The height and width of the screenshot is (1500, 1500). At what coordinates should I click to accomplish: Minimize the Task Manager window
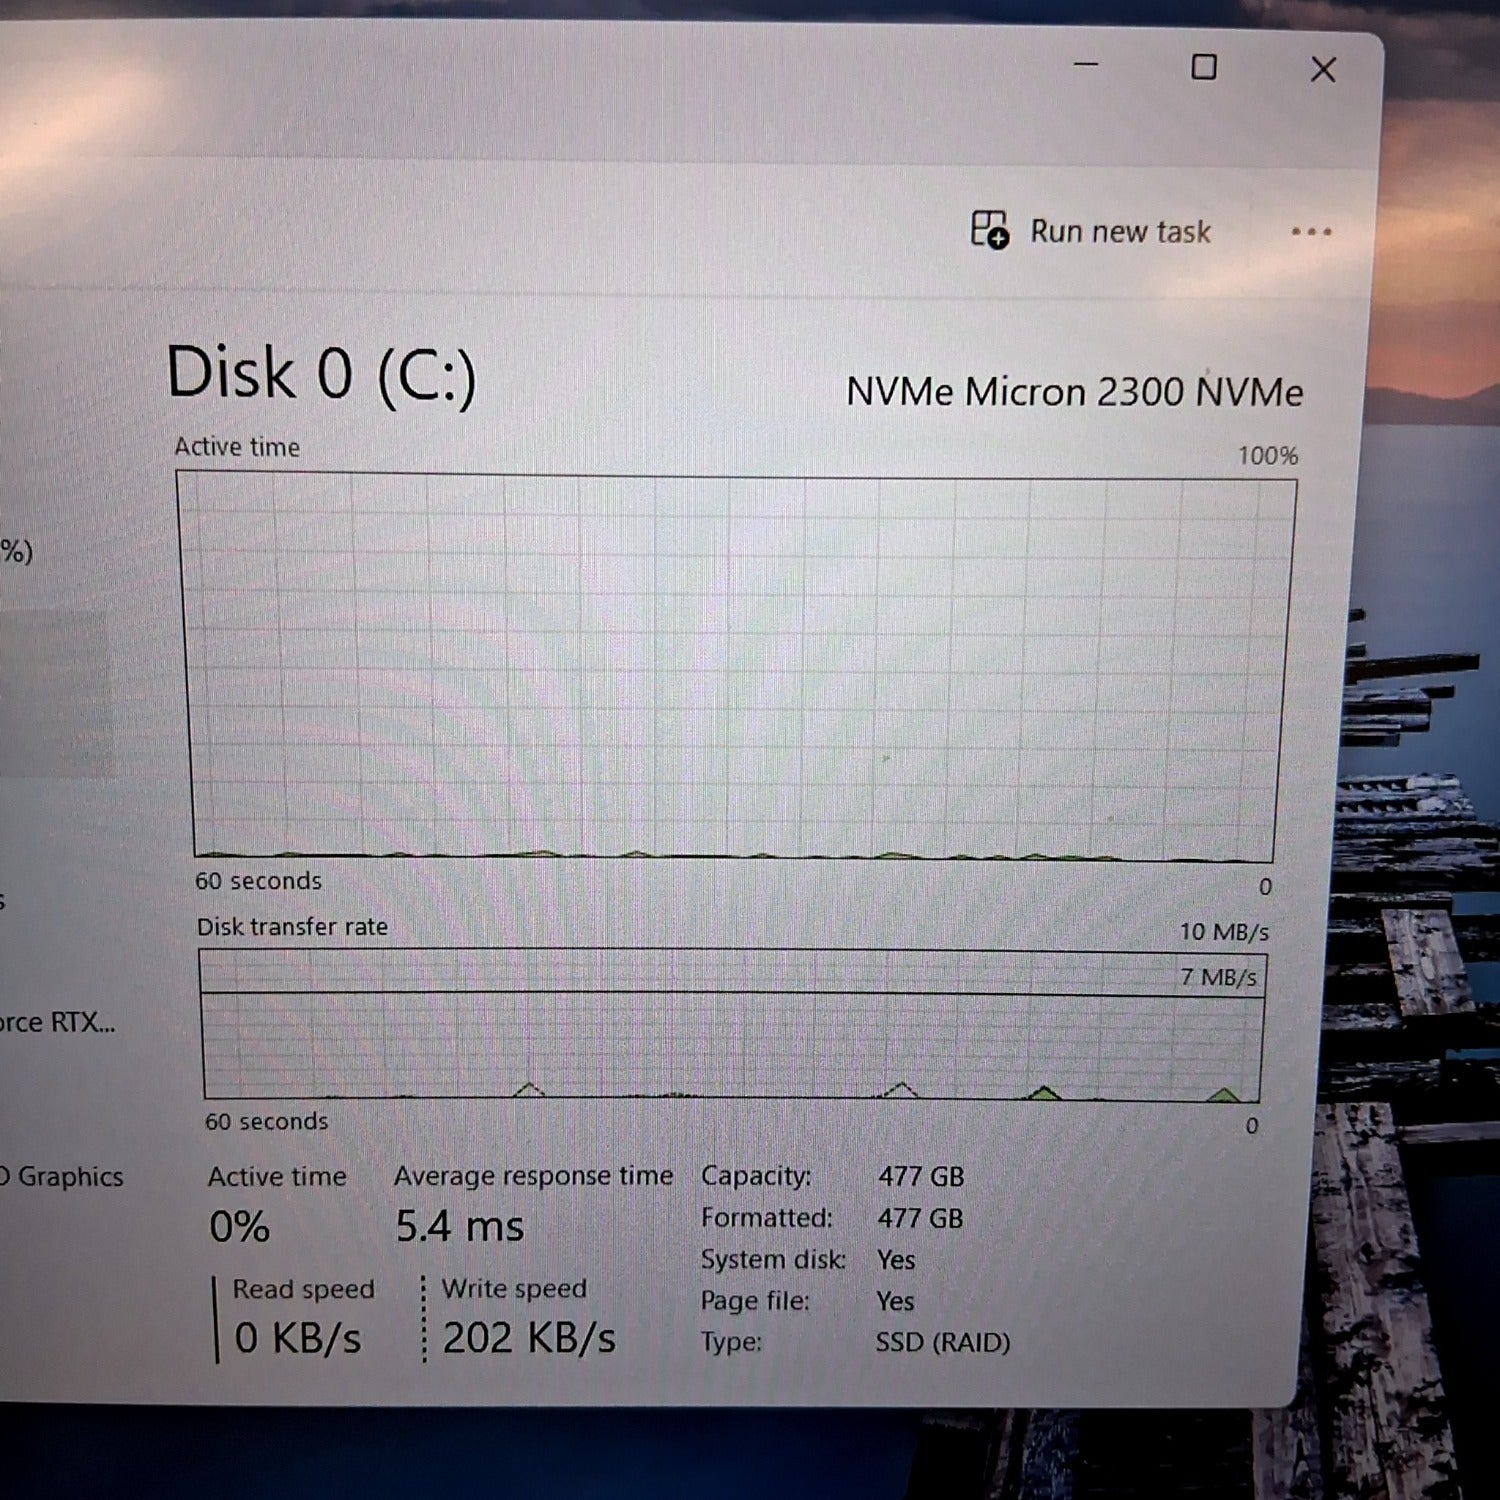1086,68
